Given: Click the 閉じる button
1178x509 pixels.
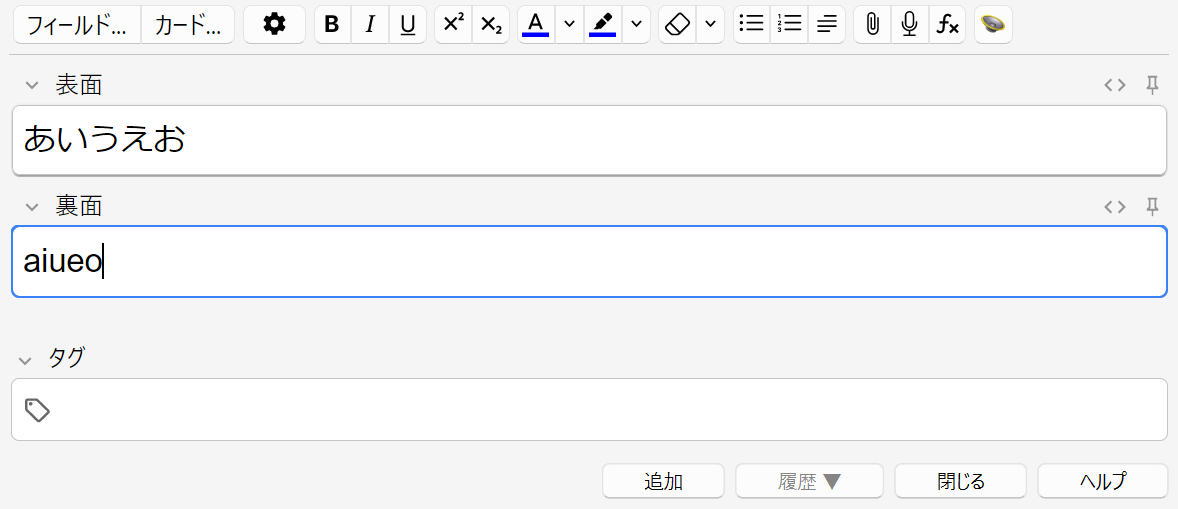Looking at the screenshot, I should [x=960, y=481].
